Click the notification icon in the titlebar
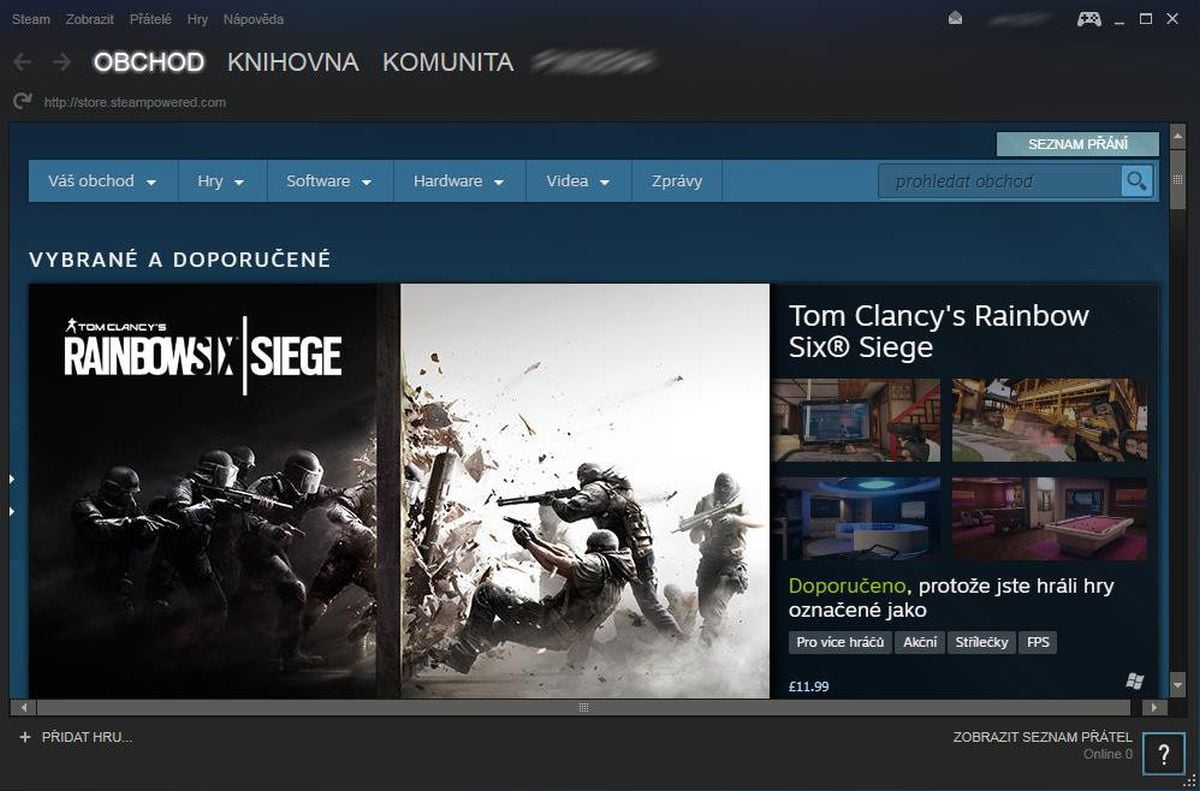Viewport: 1200px width, 791px height. click(954, 16)
